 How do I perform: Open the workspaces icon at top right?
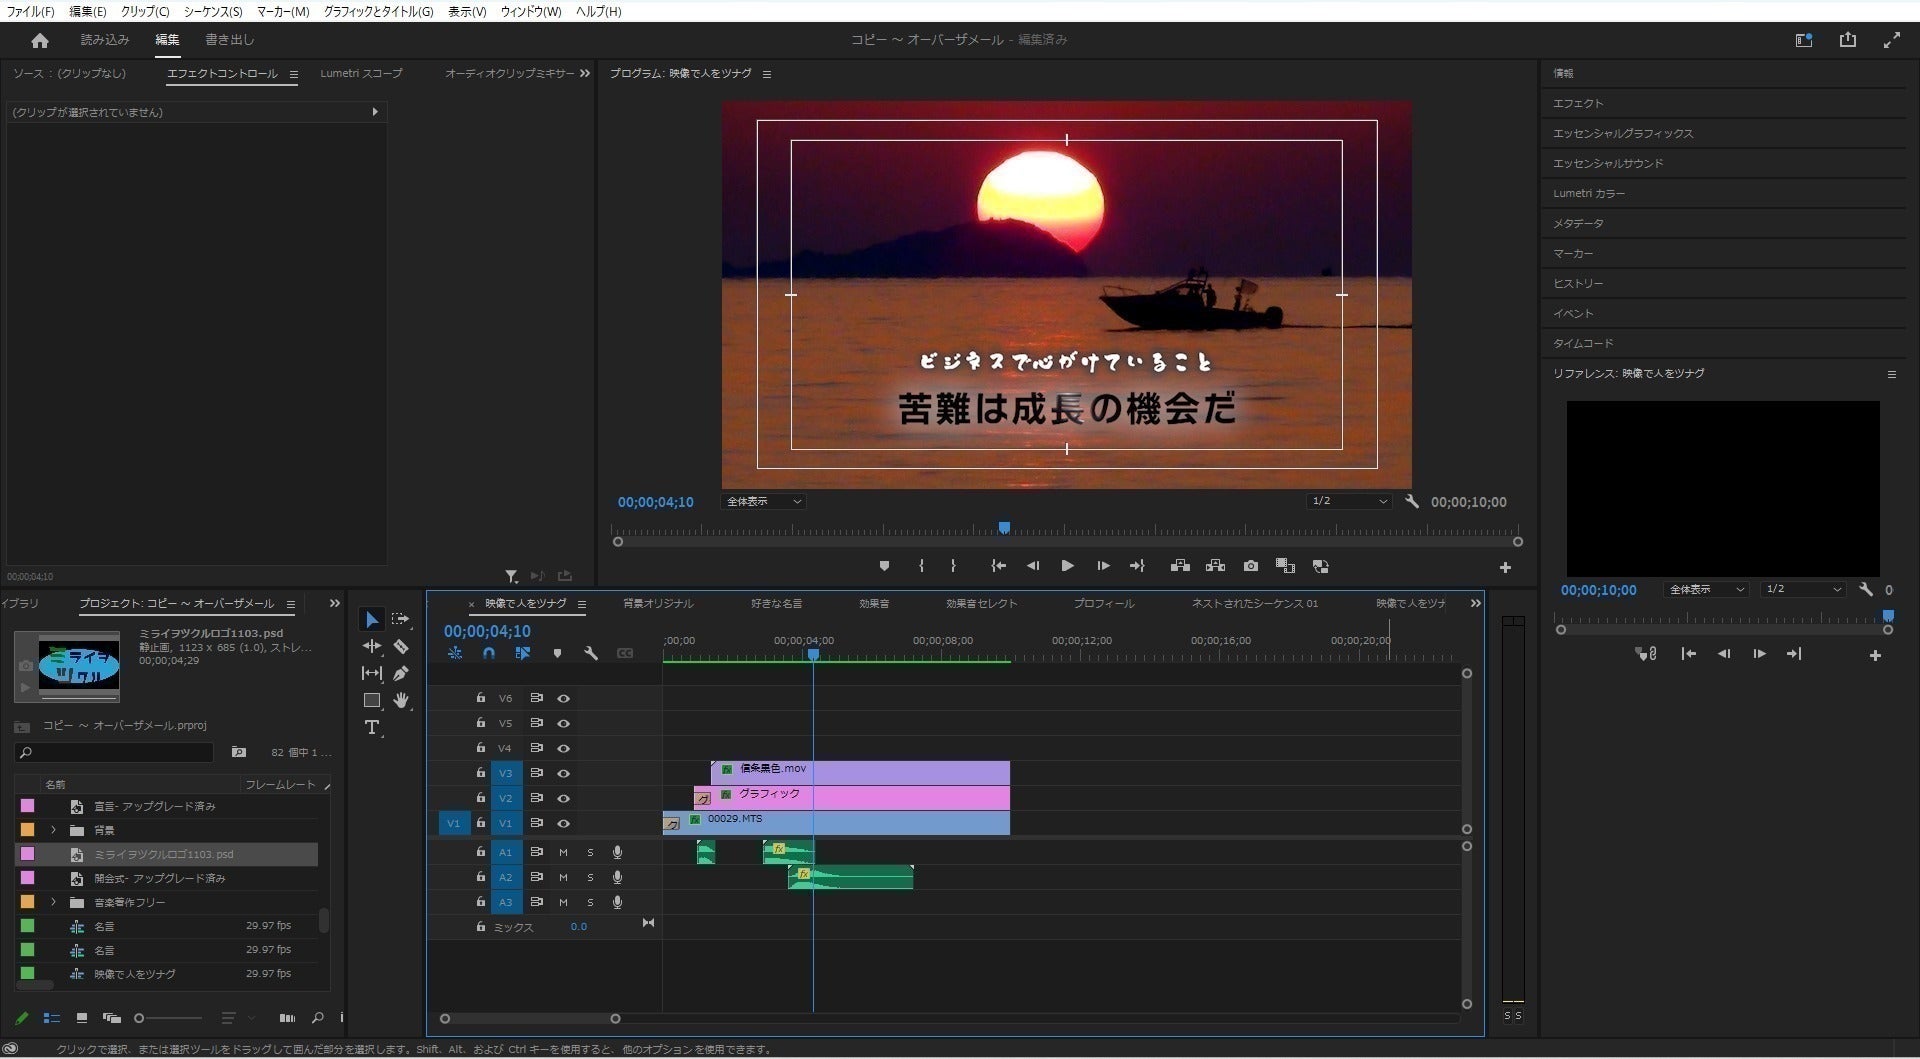point(1804,40)
